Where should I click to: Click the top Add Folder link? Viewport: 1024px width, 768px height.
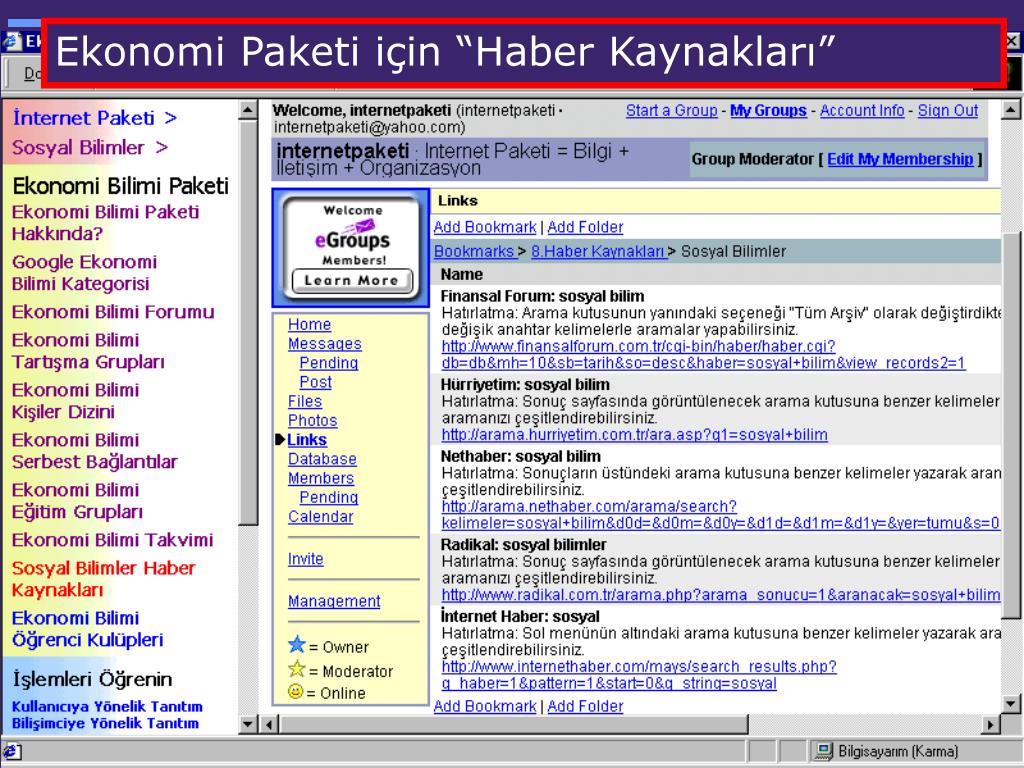585,227
